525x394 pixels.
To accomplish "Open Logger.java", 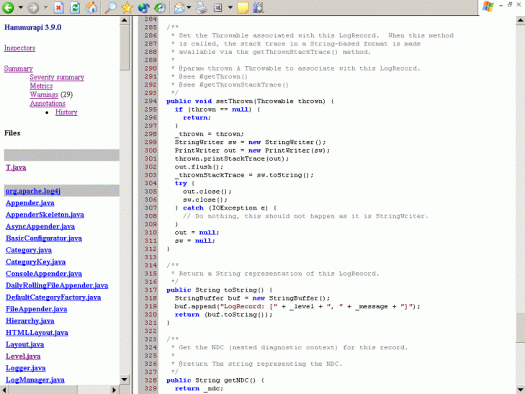I will [25, 368].
